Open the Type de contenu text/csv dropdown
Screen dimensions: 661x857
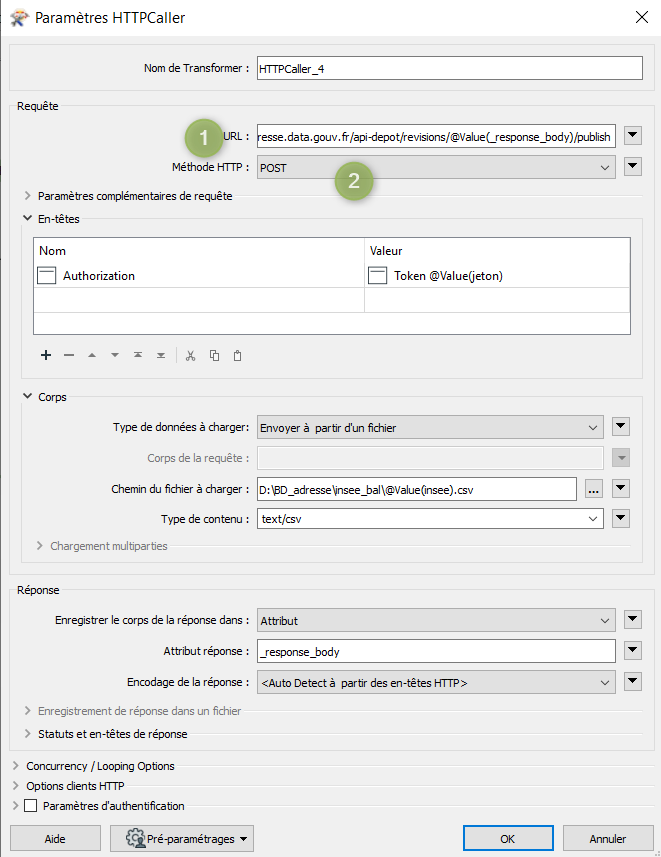(430, 519)
